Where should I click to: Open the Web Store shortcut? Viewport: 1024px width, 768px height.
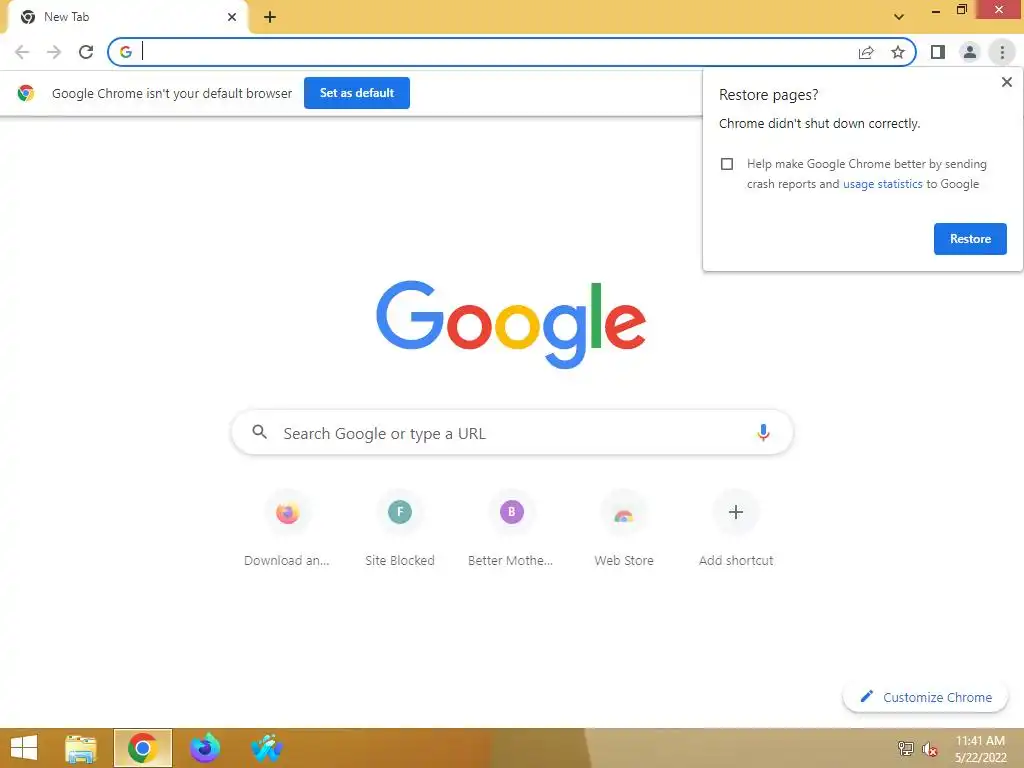point(624,528)
